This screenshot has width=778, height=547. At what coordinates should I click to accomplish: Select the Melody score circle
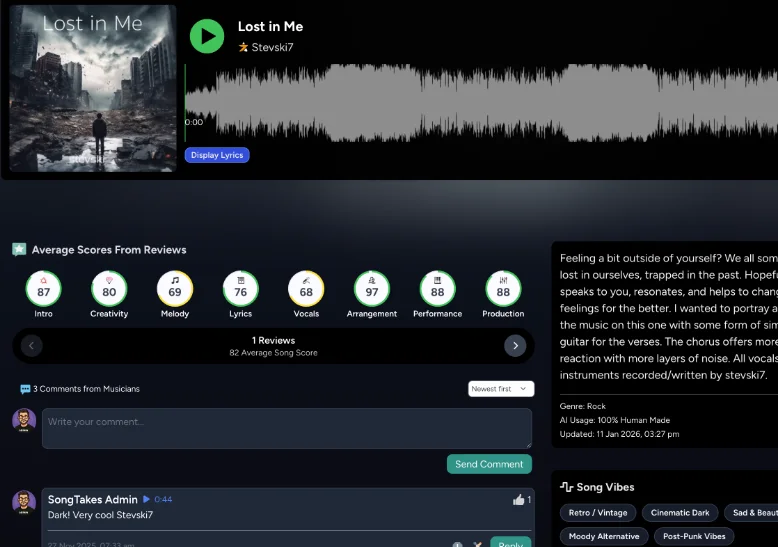point(175,290)
